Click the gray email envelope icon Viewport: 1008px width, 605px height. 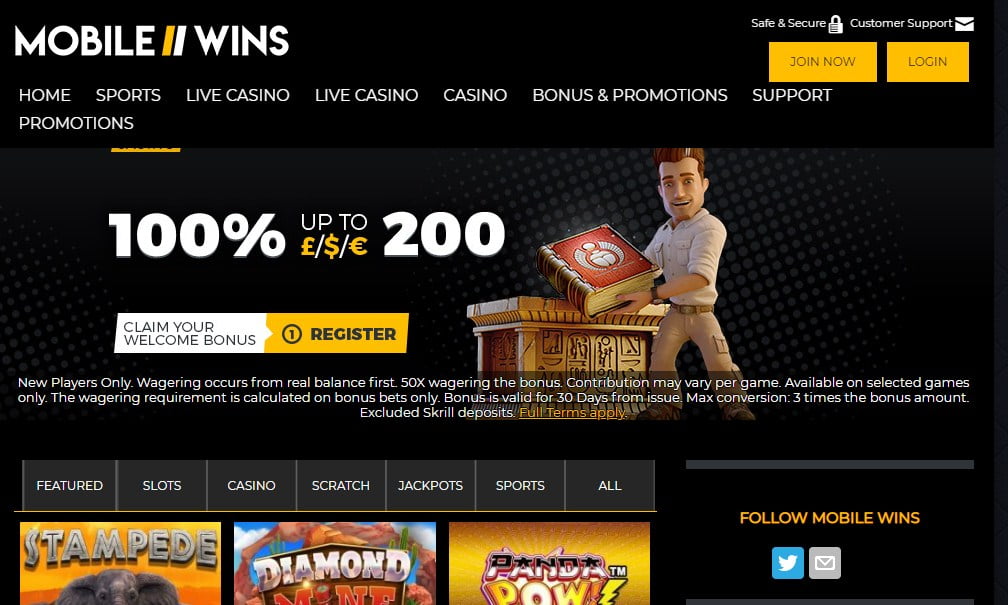(825, 563)
